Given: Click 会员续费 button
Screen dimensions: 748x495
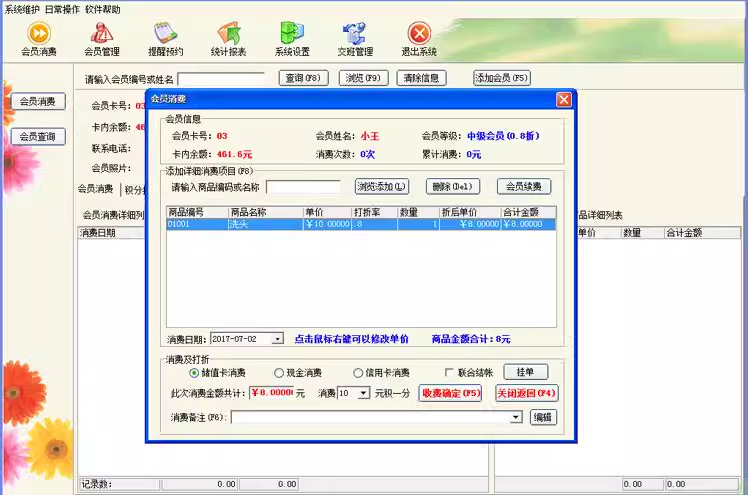Looking at the screenshot, I should tap(524, 186).
